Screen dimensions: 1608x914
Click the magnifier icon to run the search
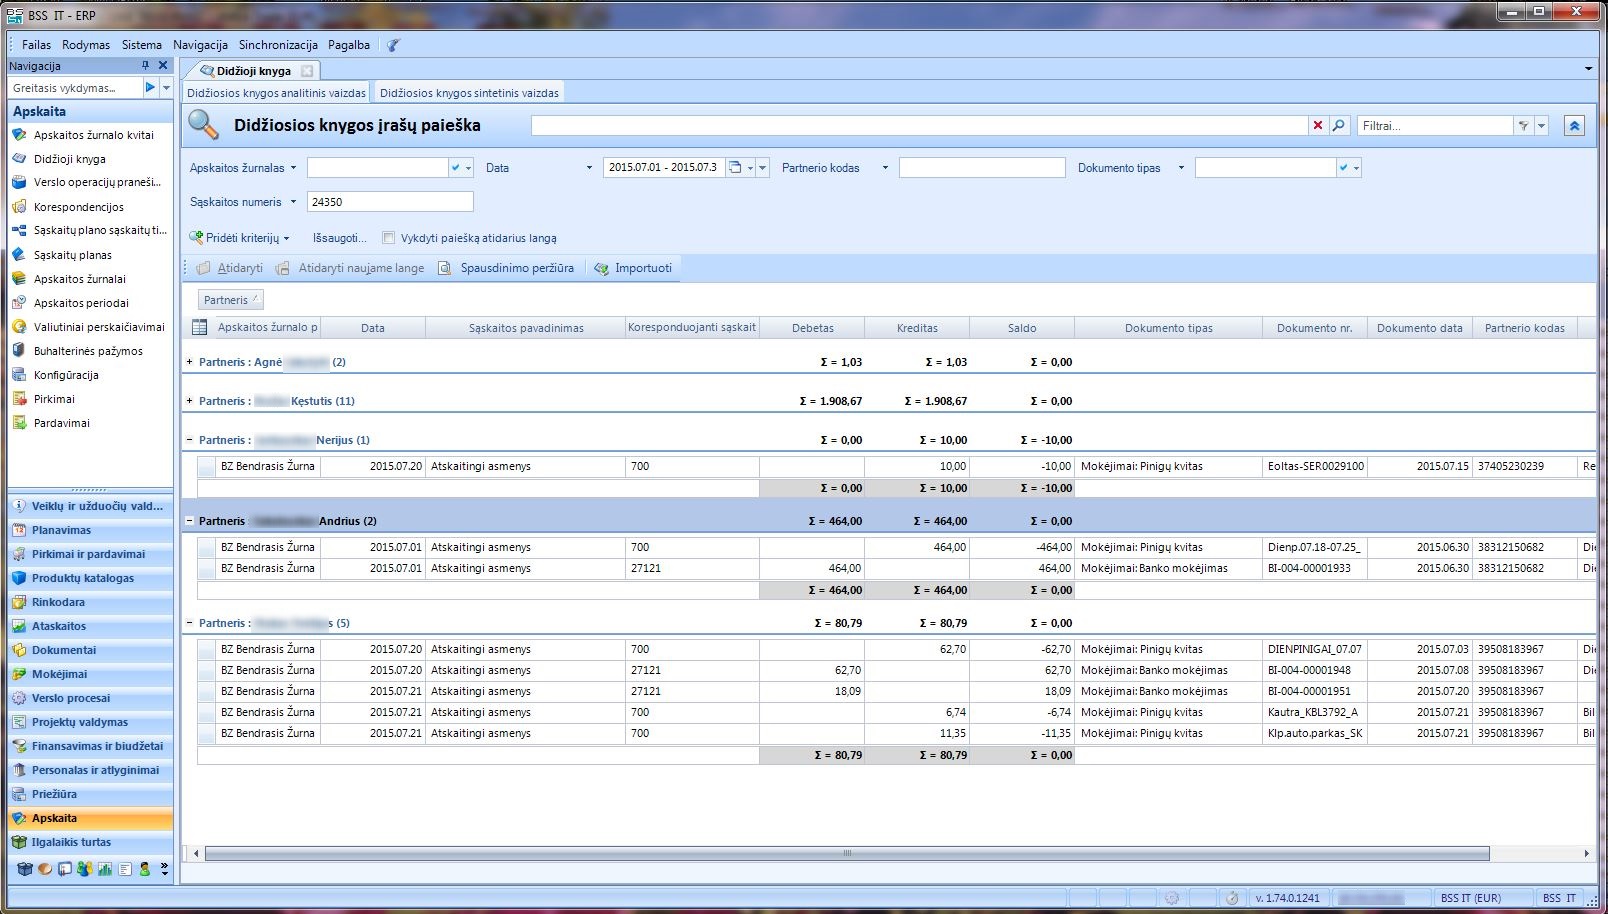pos(1339,125)
